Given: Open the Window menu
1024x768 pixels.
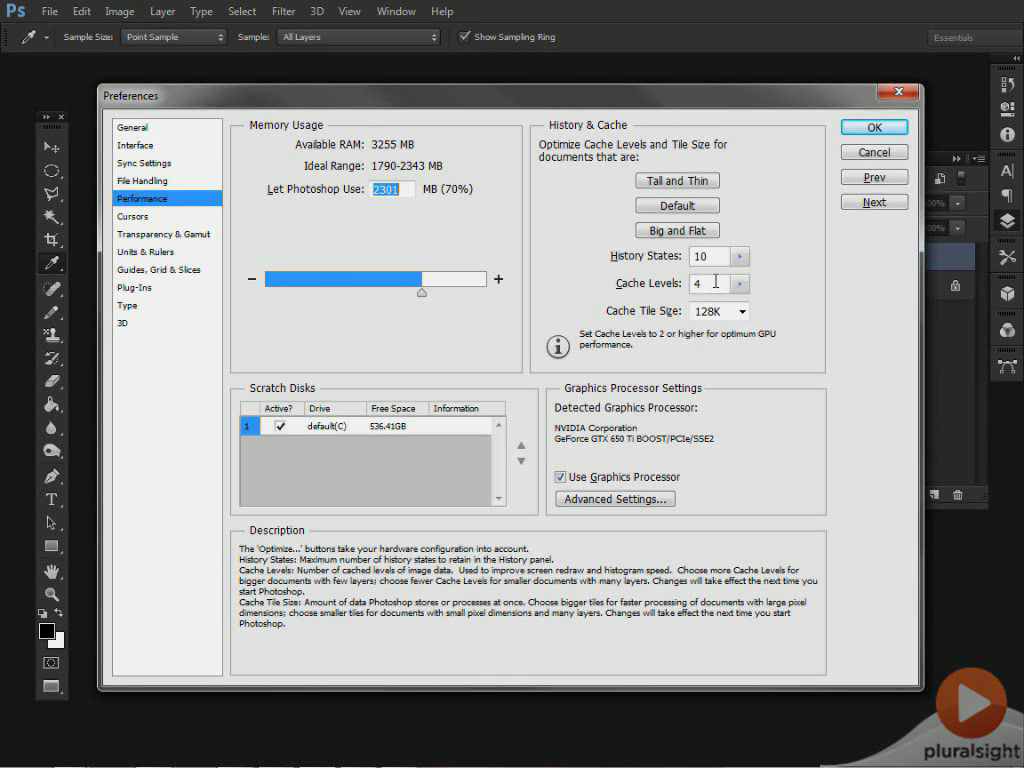Looking at the screenshot, I should coord(396,11).
